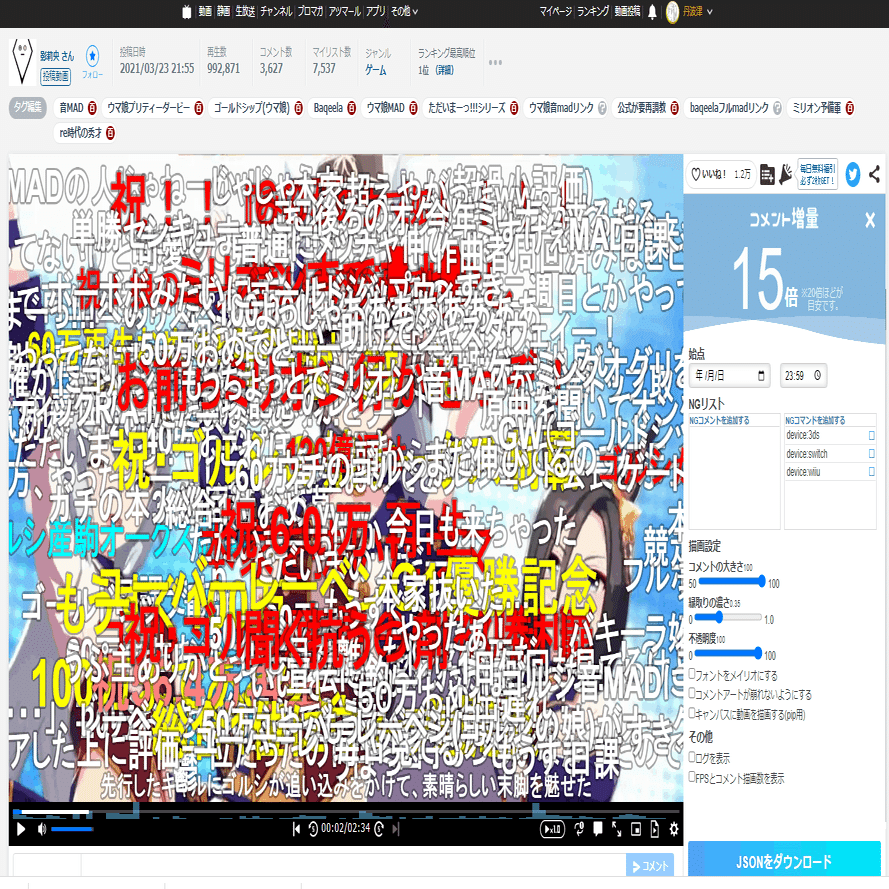Enable キャンバスに動画を描画する checkbox
This screenshot has height=889, width=889.
pos(692,713)
